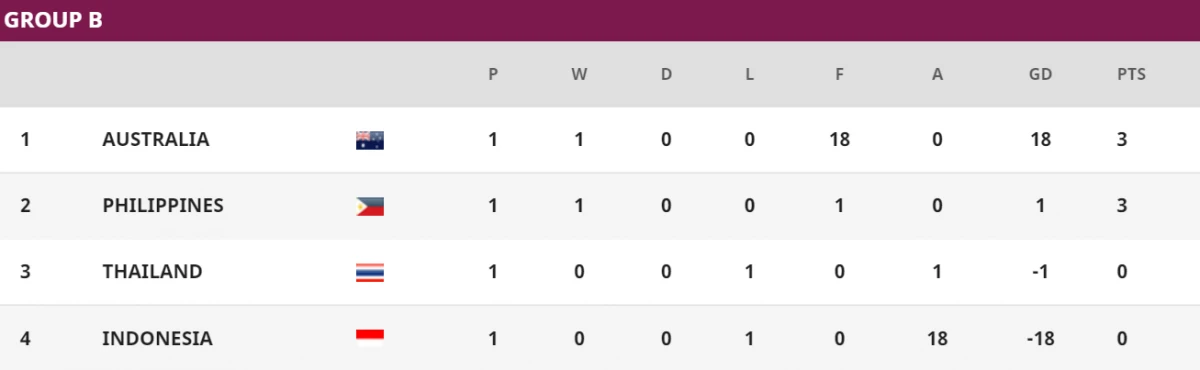Click the GD column header
The image size is (1200, 370).
click(1040, 74)
